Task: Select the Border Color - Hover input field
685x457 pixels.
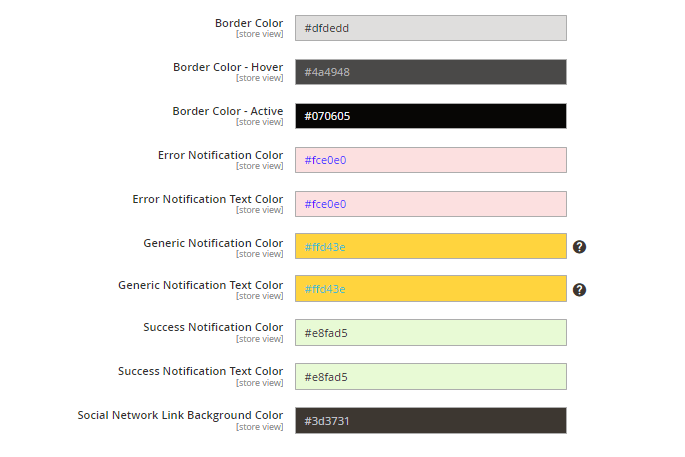Action: (430, 72)
